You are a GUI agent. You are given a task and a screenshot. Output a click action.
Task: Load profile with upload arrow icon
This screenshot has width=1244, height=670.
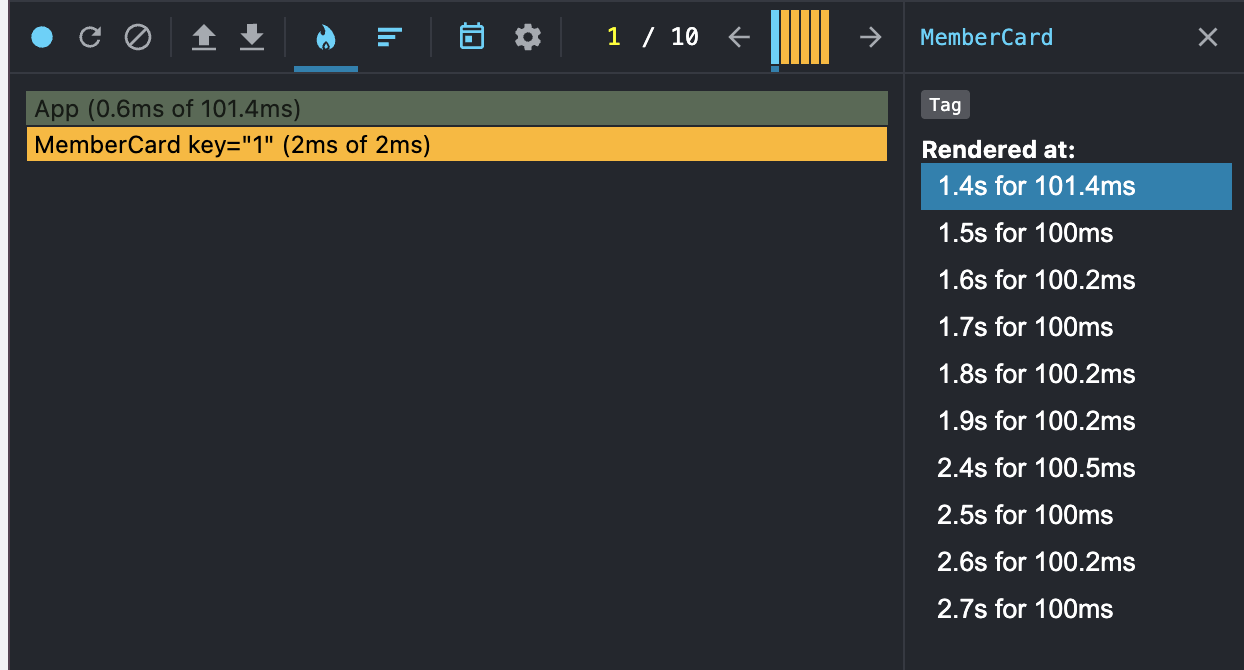coord(204,38)
